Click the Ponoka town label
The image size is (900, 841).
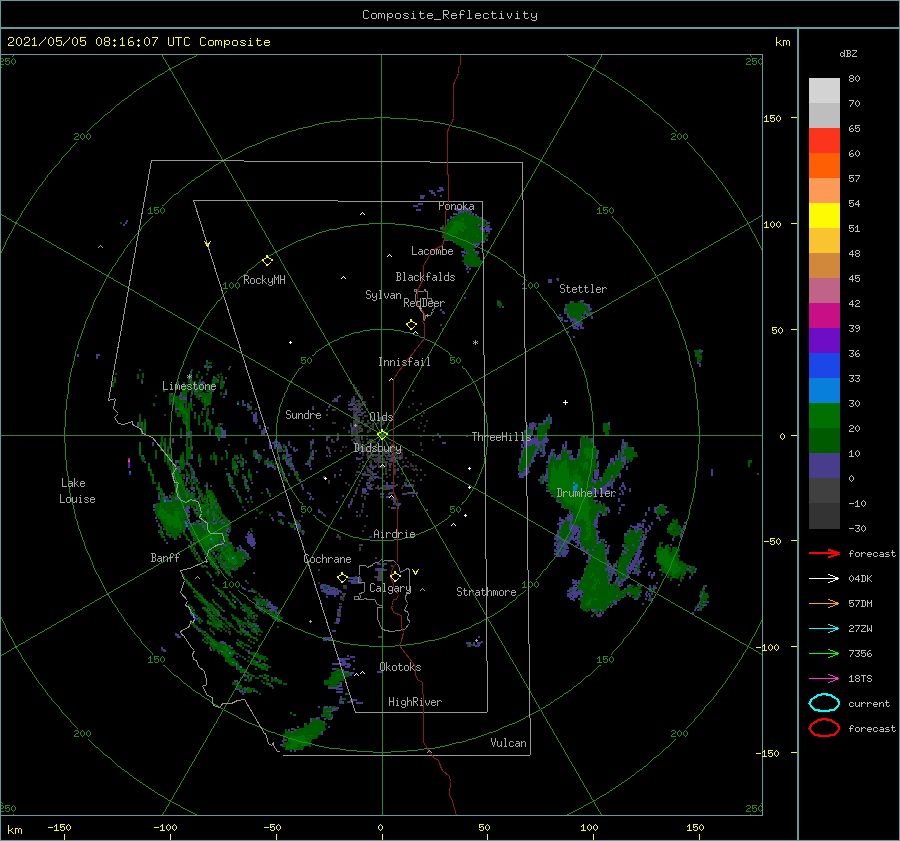456,206
